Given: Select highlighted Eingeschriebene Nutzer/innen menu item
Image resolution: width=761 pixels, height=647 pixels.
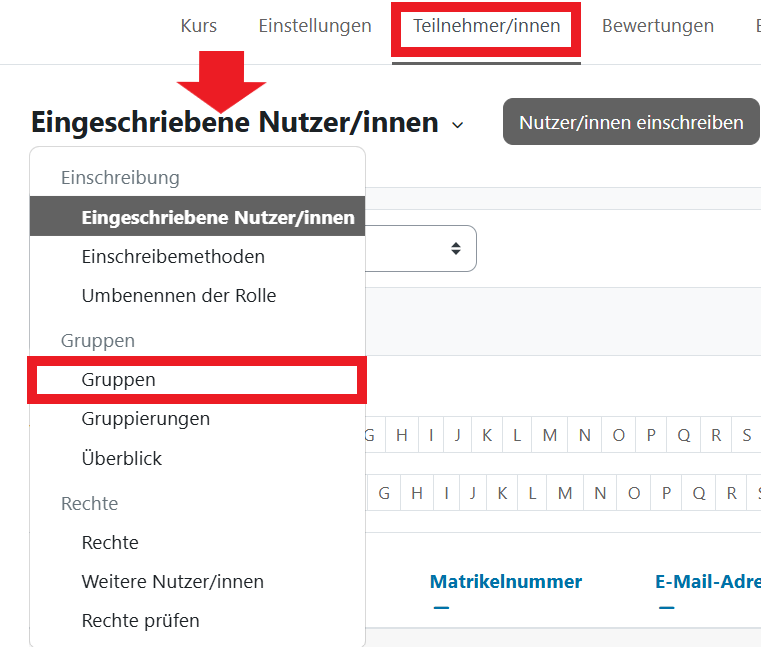Looking at the screenshot, I should click(218, 217).
